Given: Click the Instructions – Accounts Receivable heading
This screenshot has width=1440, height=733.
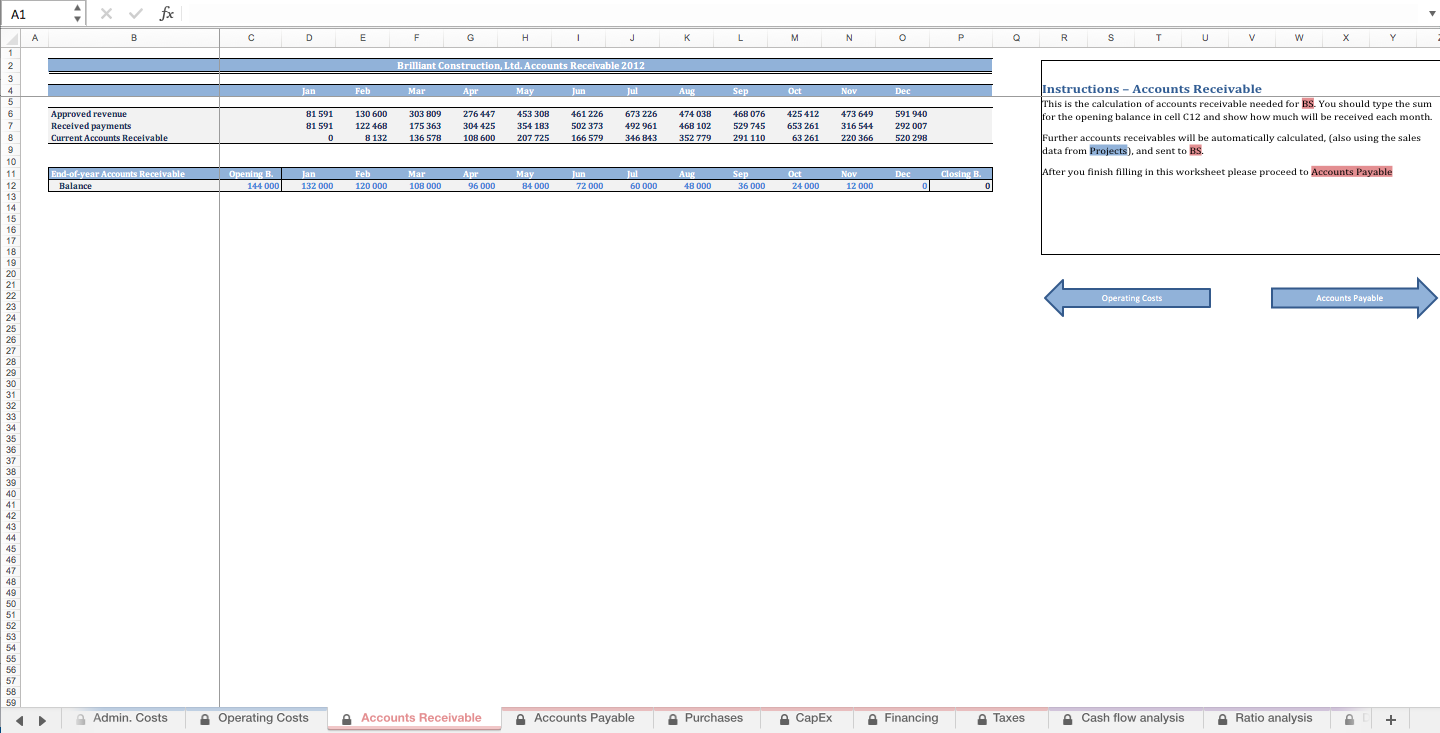Looking at the screenshot, I should coord(1152,89).
